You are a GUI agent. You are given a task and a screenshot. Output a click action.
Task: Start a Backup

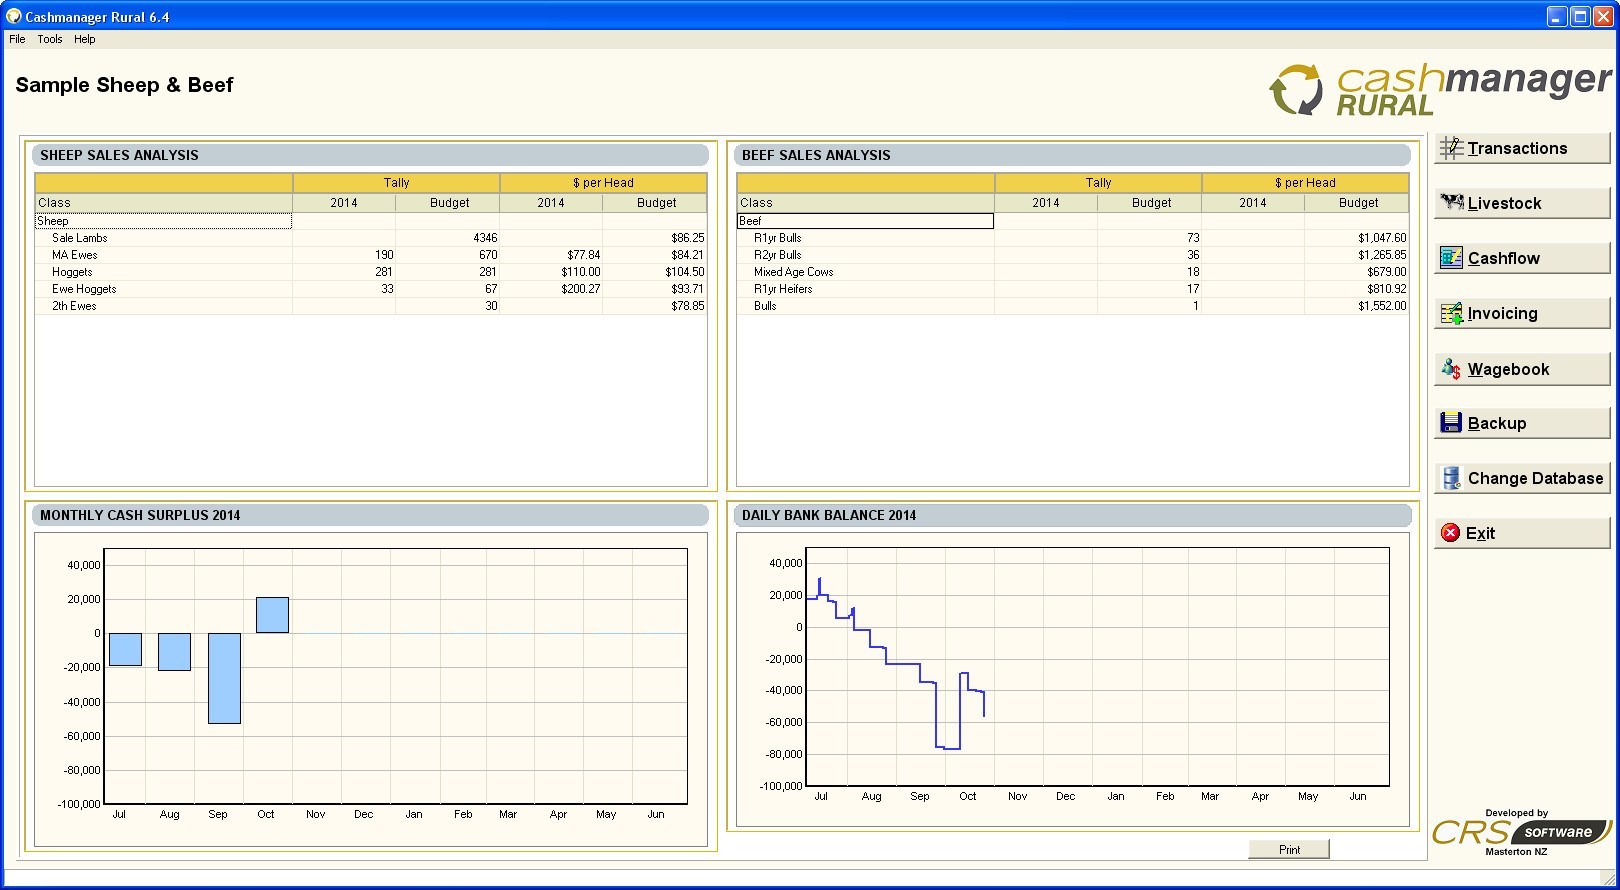pos(1522,423)
